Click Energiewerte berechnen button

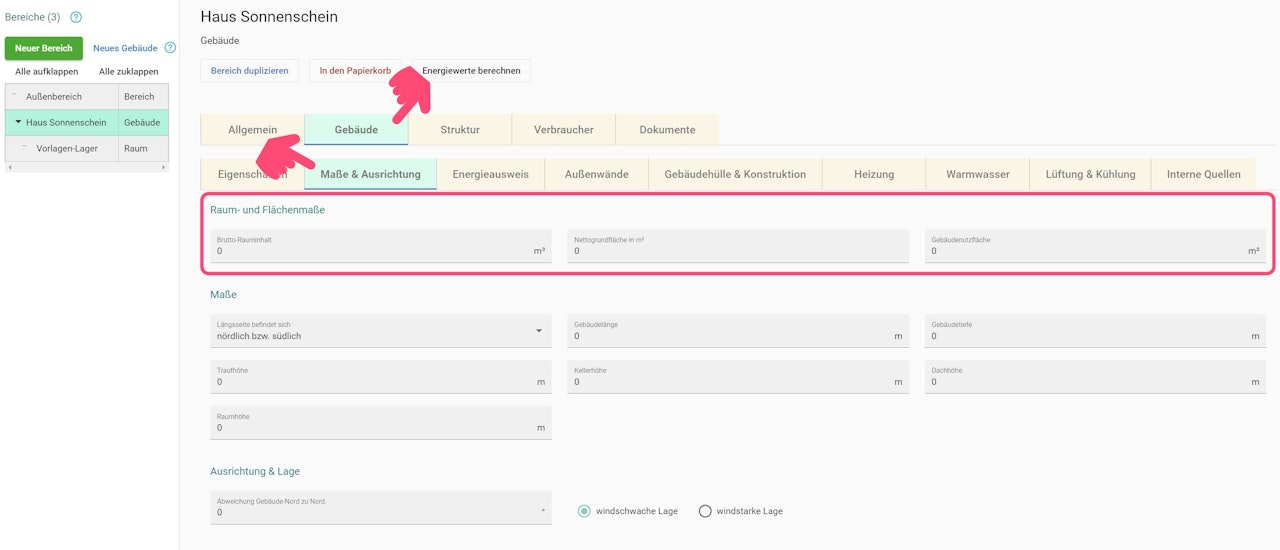[471, 71]
